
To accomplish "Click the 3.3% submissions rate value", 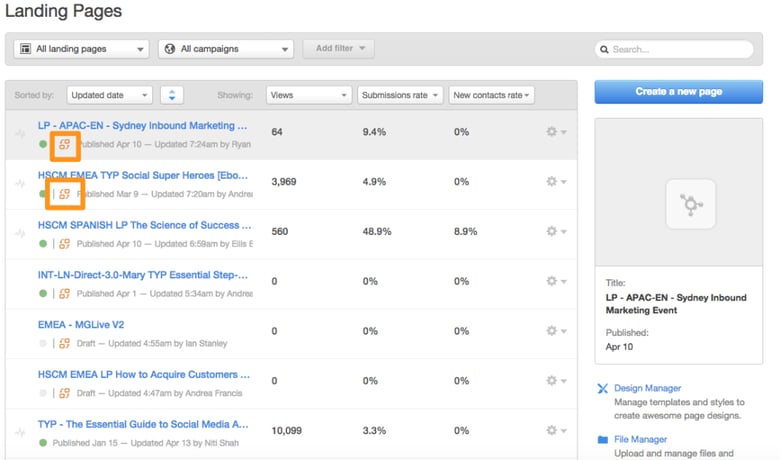I will (x=374, y=430).
